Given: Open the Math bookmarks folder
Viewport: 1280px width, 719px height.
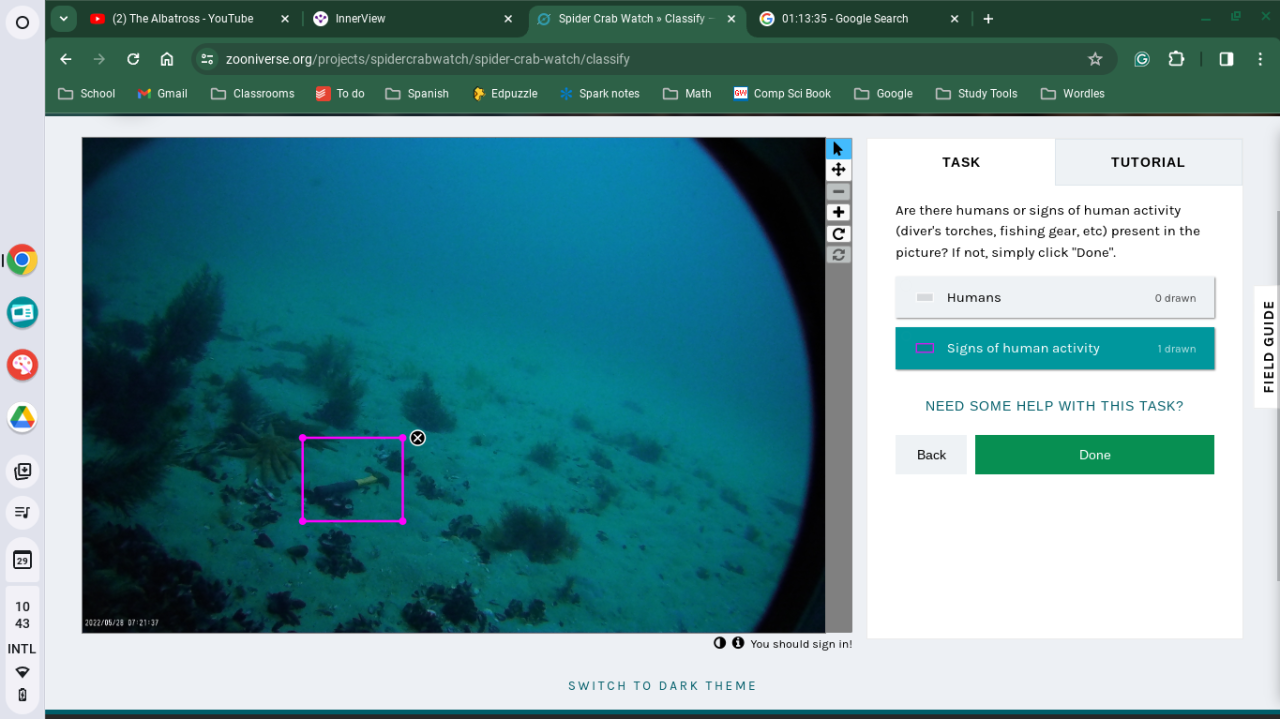Looking at the screenshot, I should 687,94.
